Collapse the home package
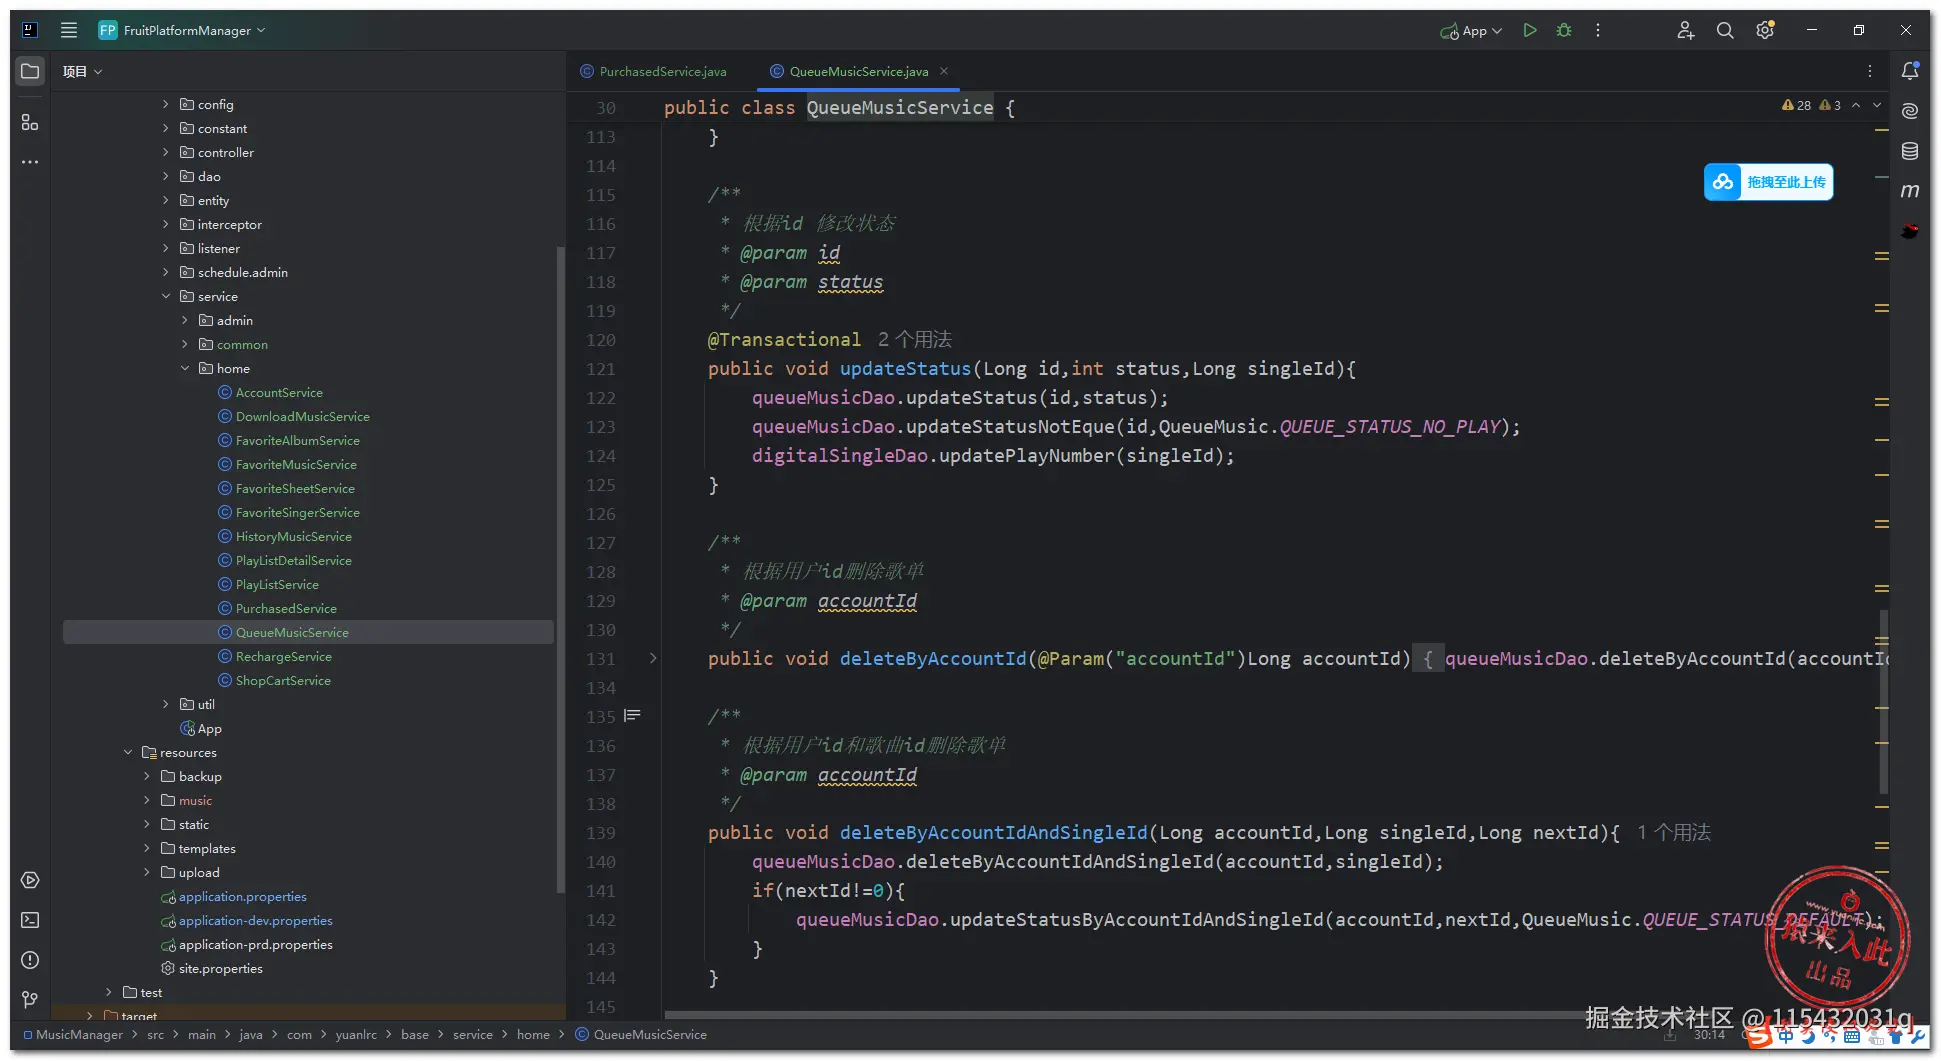The image size is (1941, 1061). pyautogui.click(x=185, y=368)
